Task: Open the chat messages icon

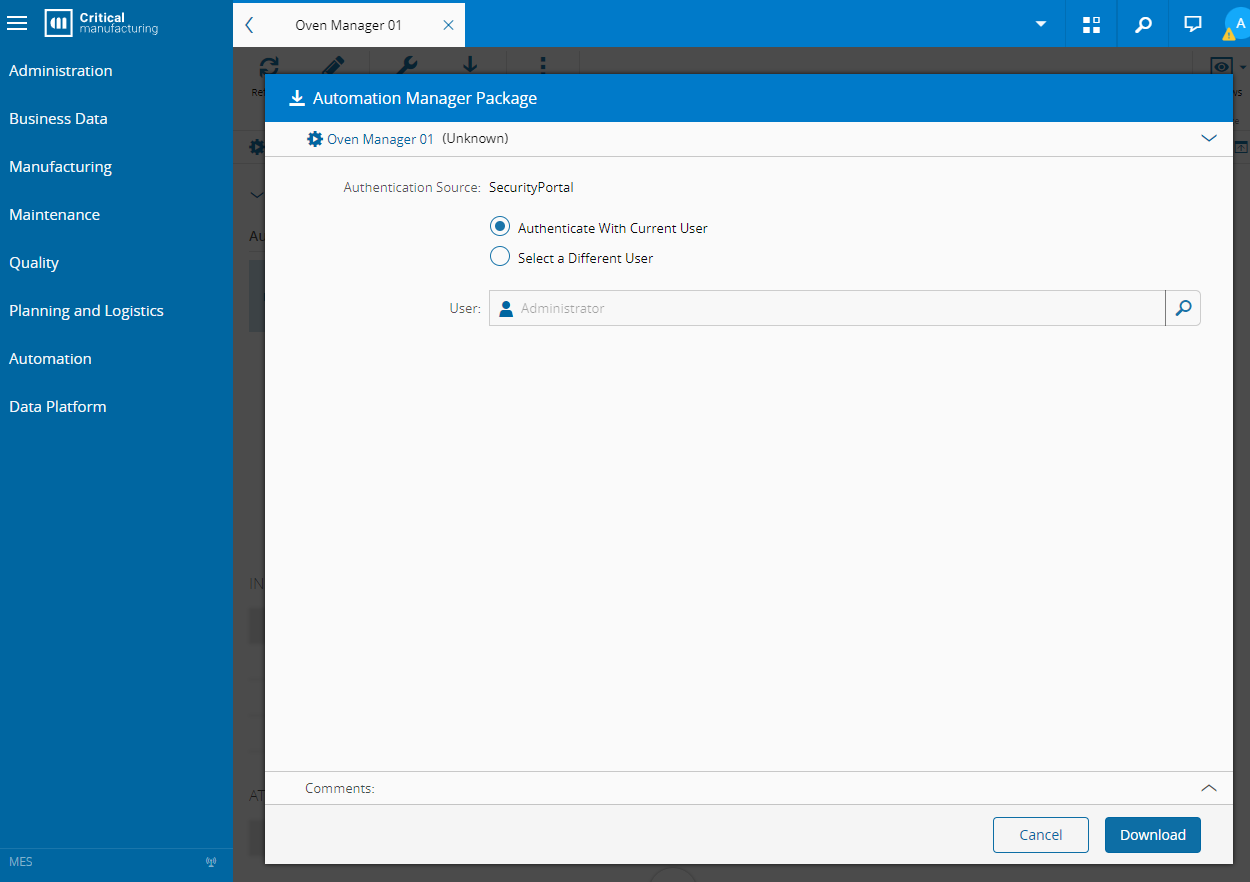Action: (1193, 24)
